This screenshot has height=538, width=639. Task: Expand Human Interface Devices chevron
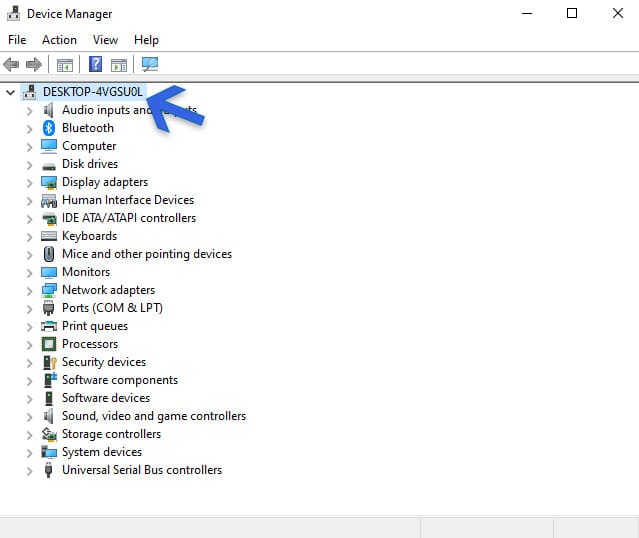(x=29, y=201)
